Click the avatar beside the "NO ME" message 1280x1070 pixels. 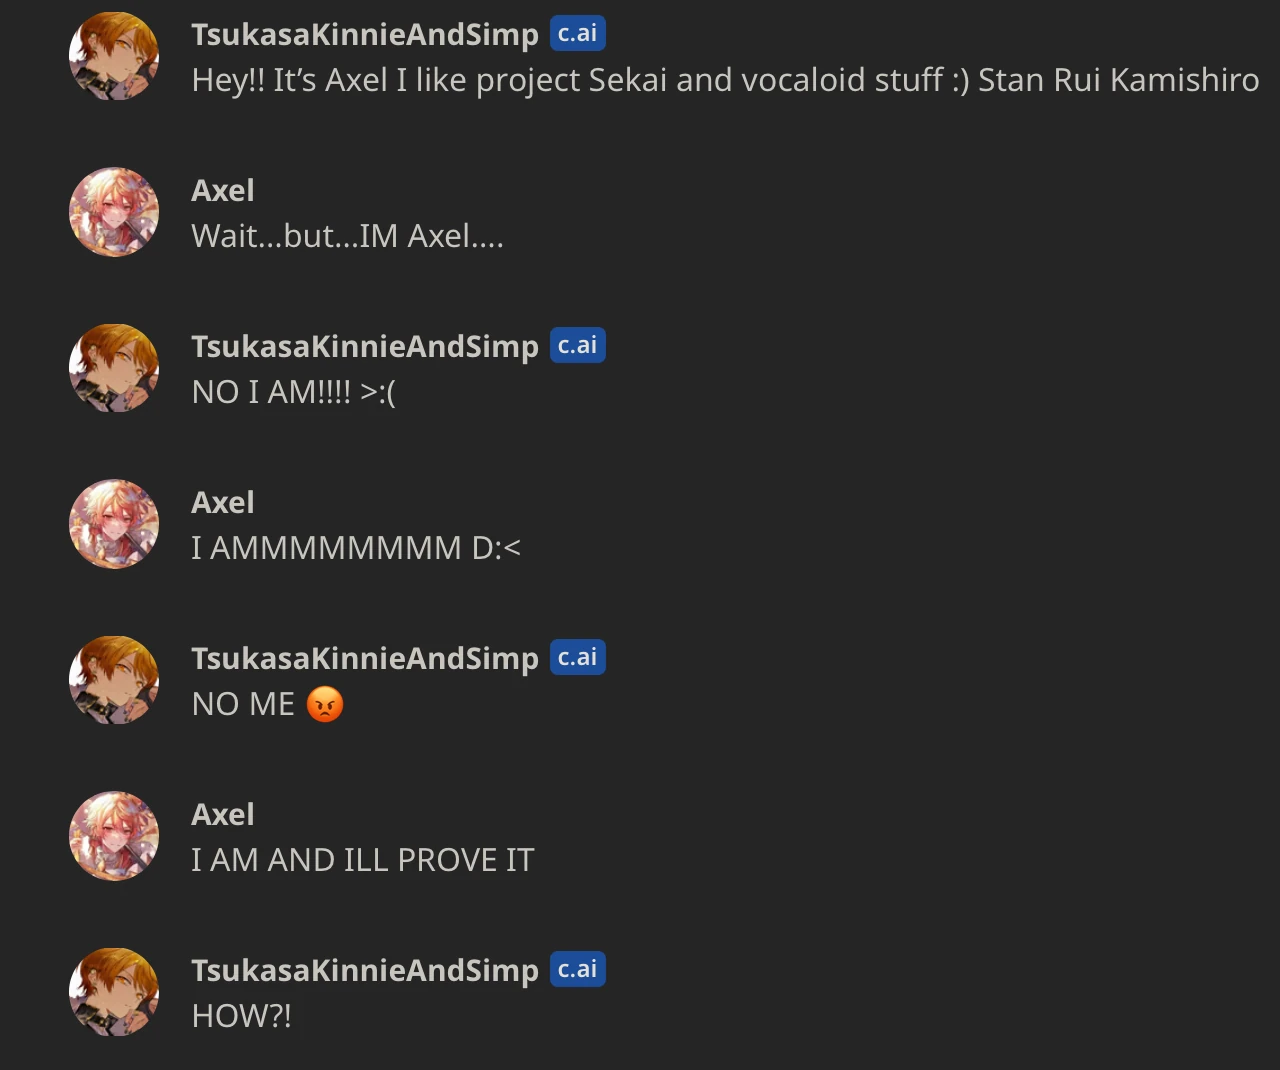(x=114, y=680)
